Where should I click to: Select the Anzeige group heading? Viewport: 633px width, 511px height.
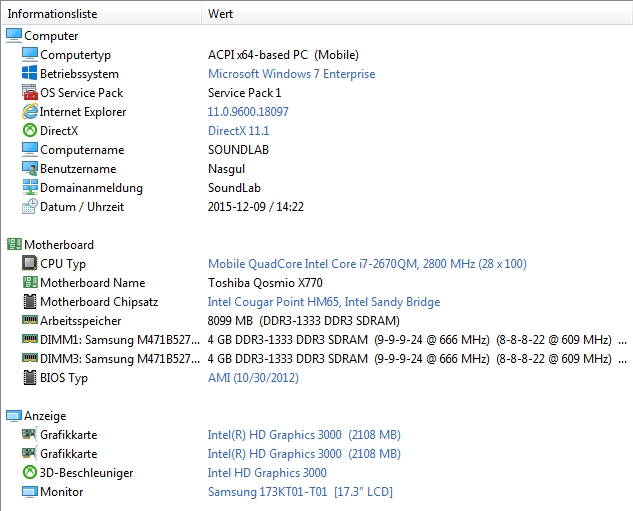pos(45,416)
